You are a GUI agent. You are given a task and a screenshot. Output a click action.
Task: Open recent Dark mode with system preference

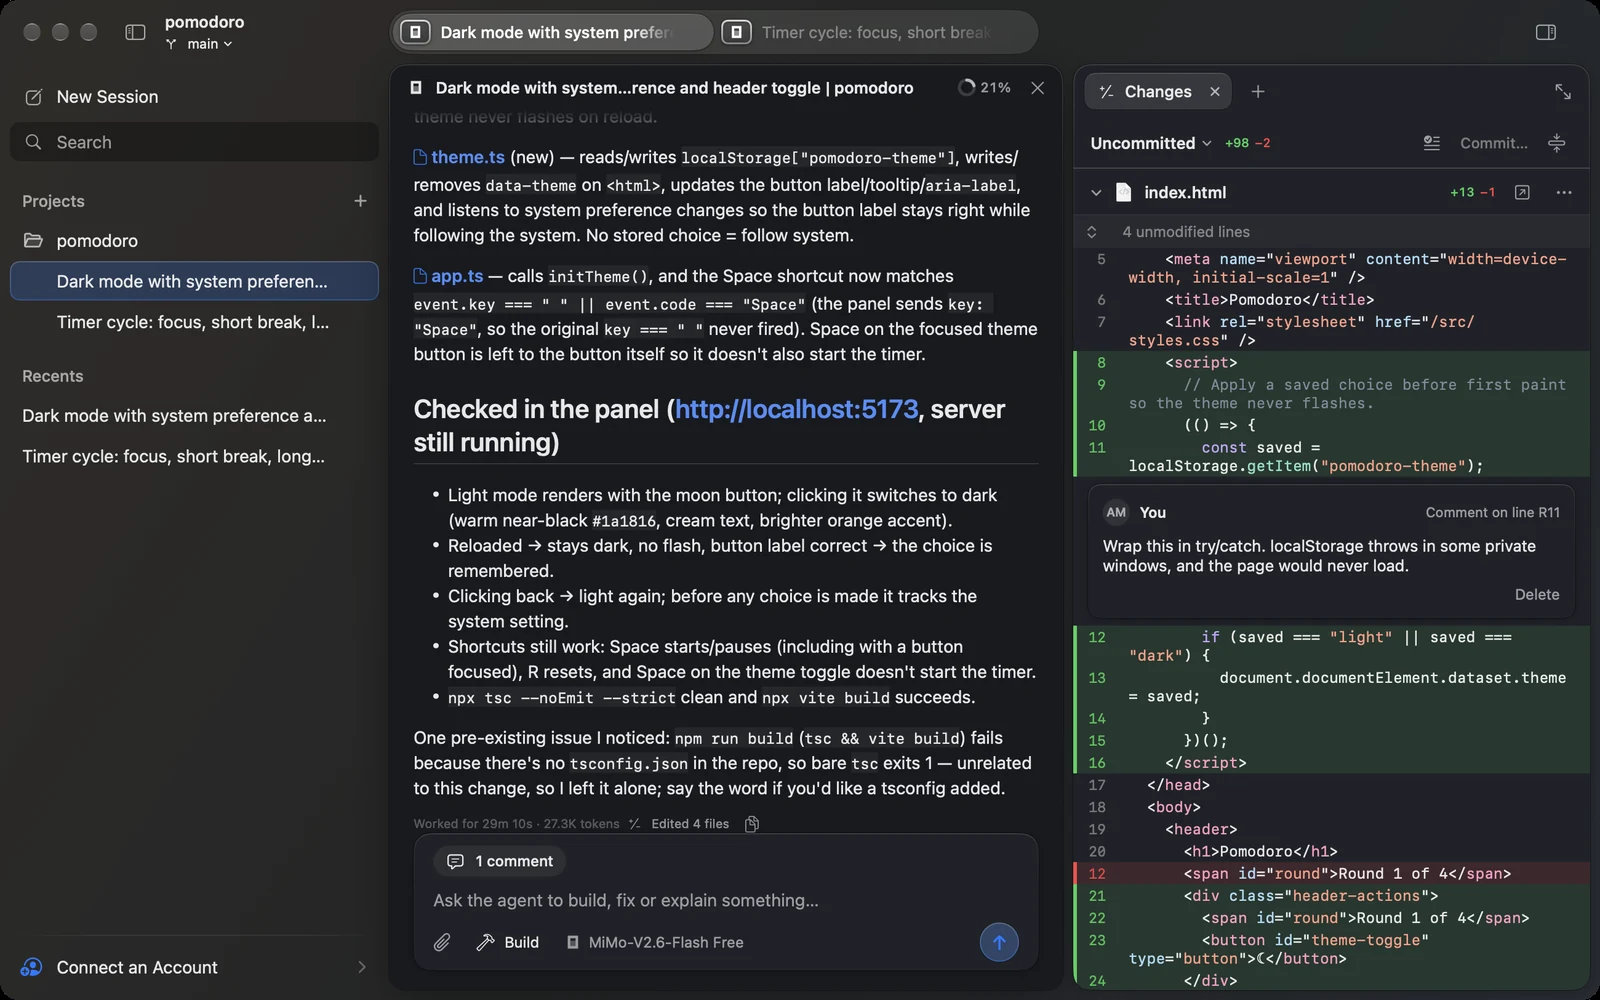[x=174, y=416]
